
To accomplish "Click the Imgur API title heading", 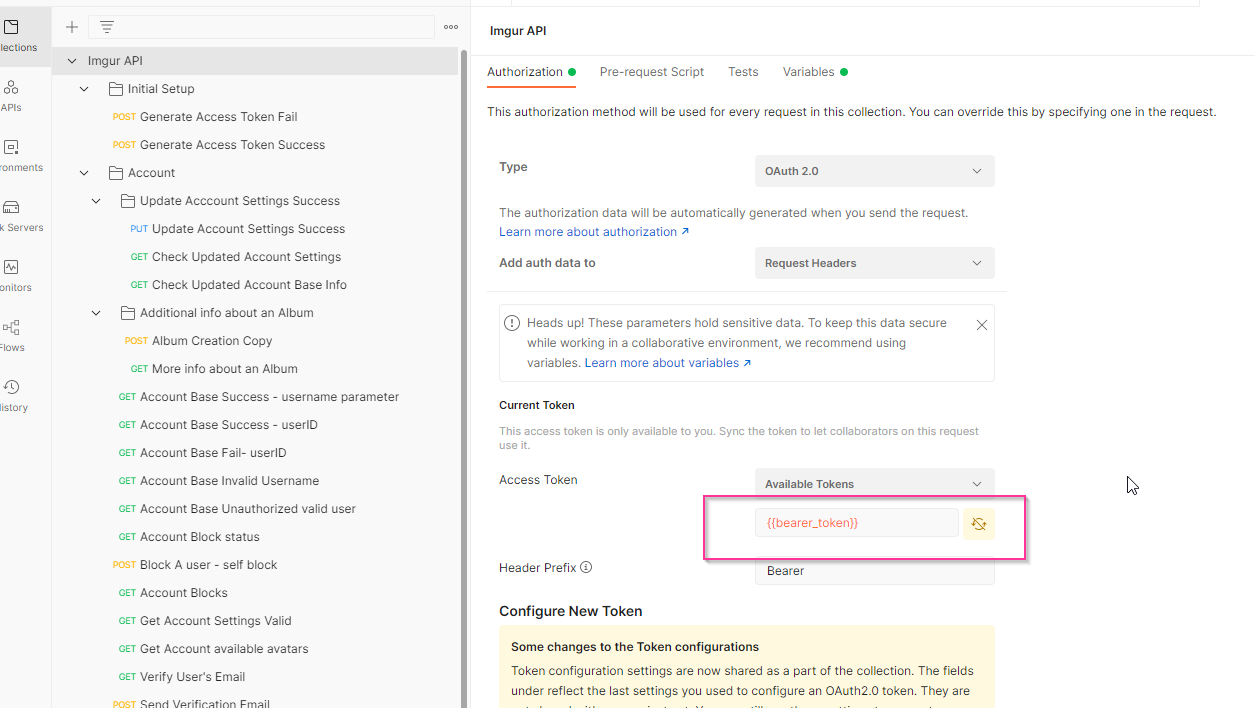I will coord(518,31).
